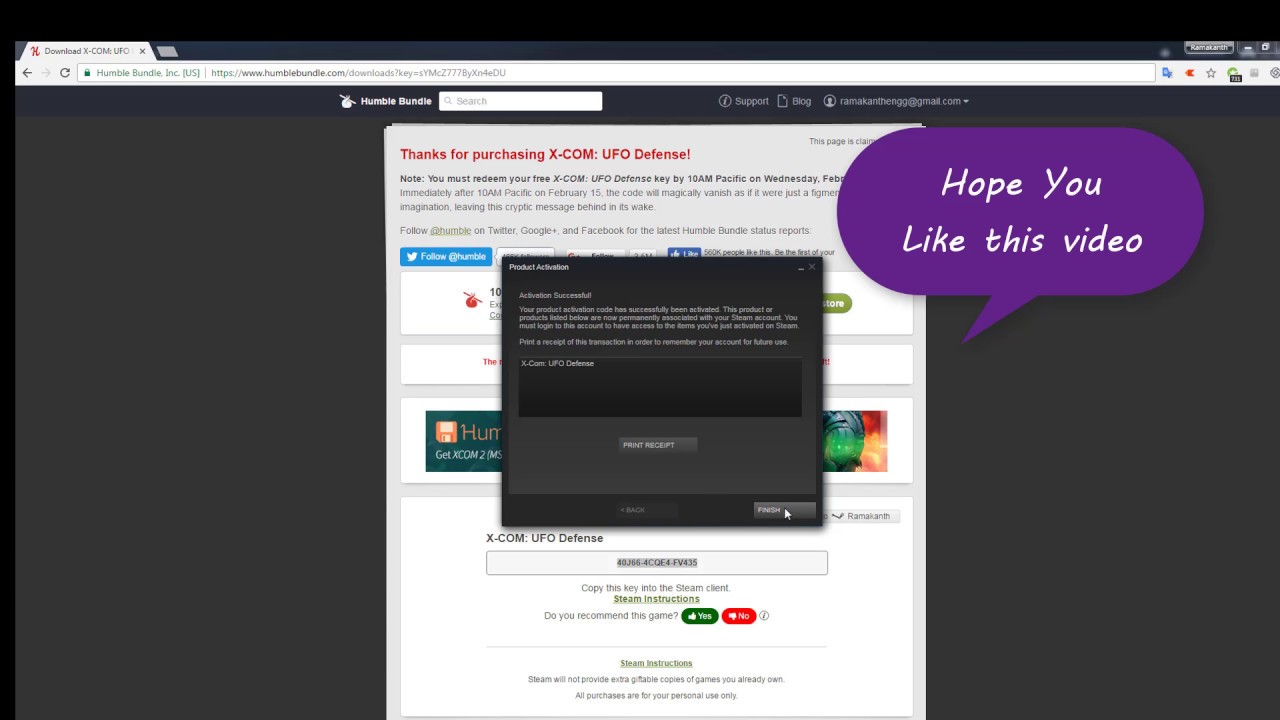The width and height of the screenshot is (1280, 720).
Task: Bookmark this page with the star icon
Action: tap(1211, 73)
